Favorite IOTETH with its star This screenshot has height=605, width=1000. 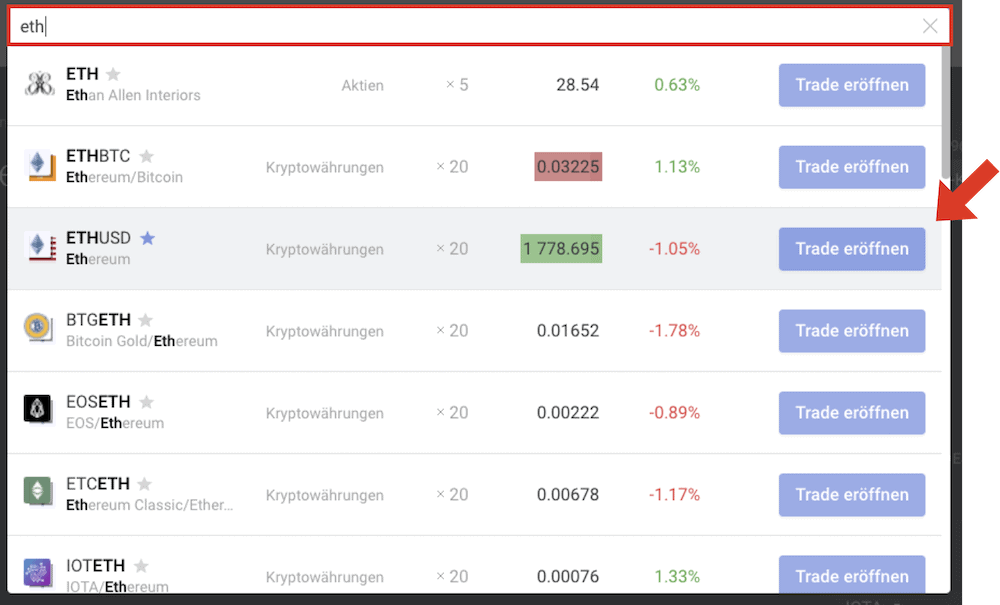[x=141, y=565]
